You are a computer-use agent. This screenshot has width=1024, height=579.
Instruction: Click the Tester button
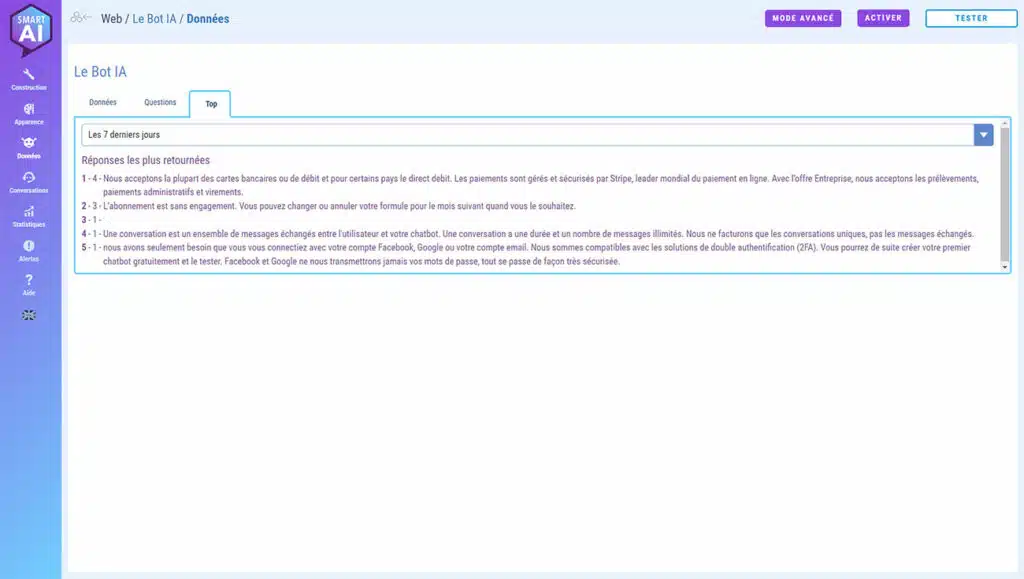tap(970, 18)
